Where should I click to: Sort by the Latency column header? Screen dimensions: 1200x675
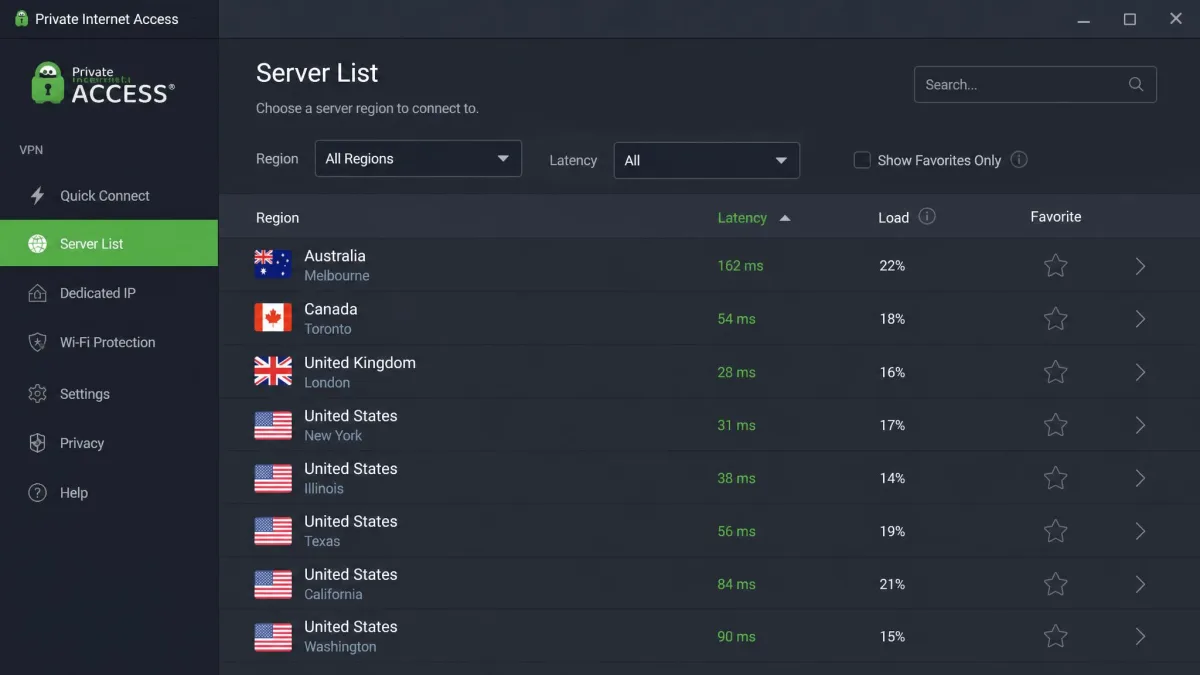pyautogui.click(x=742, y=218)
